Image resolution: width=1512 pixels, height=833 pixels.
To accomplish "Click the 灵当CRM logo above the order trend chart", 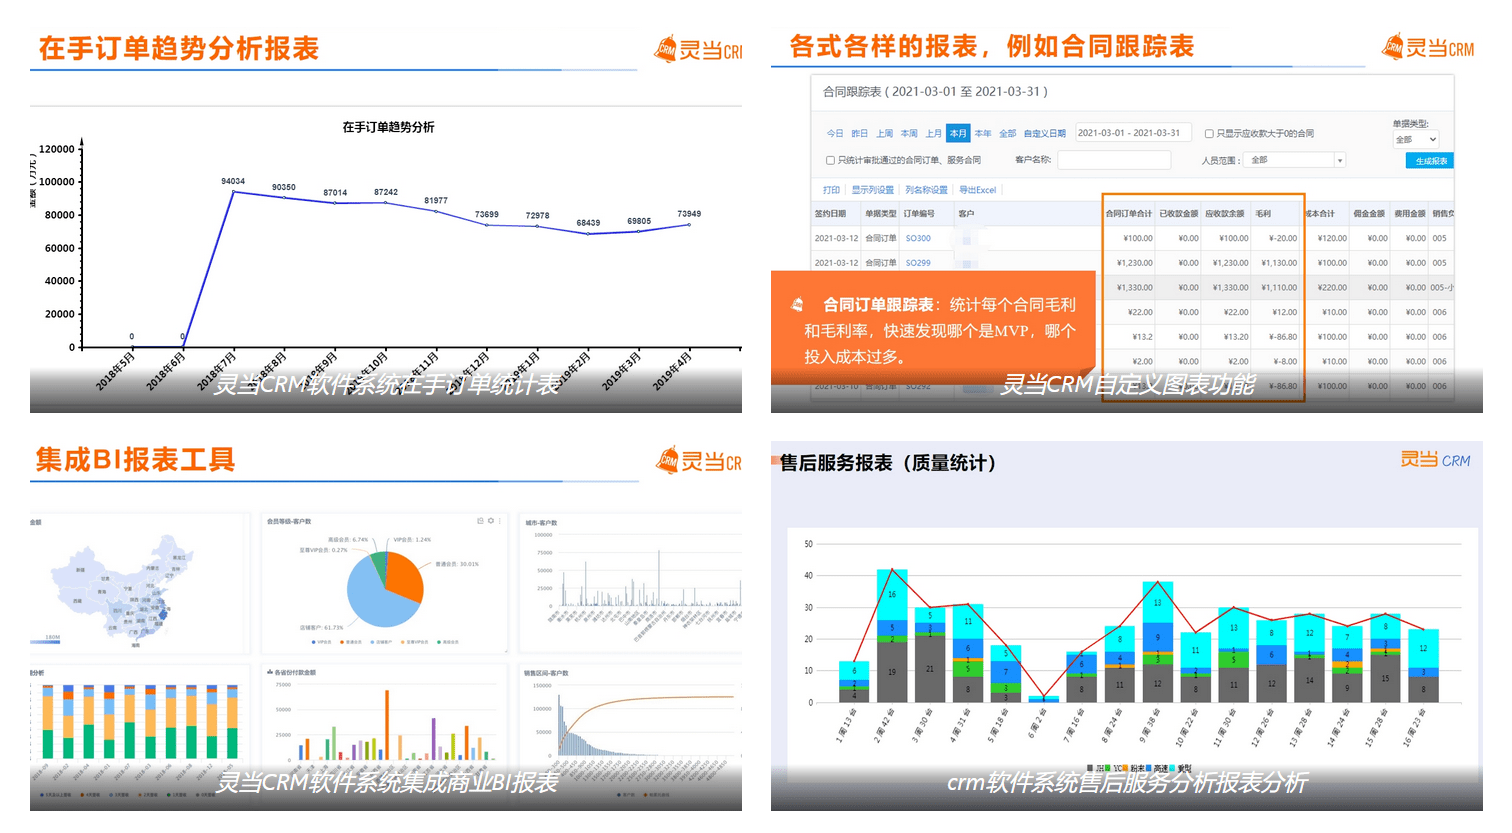I will (x=698, y=50).
